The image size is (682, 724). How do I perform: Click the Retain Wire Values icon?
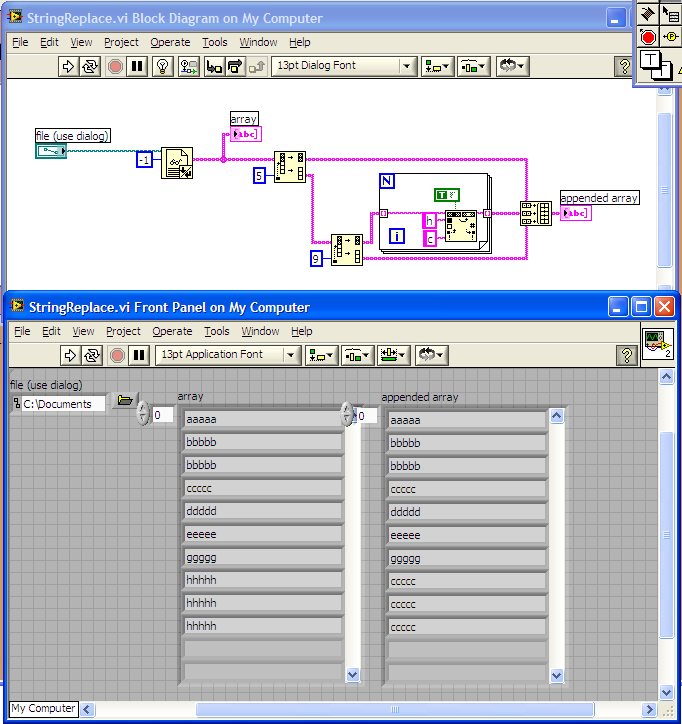click(189, 66)
